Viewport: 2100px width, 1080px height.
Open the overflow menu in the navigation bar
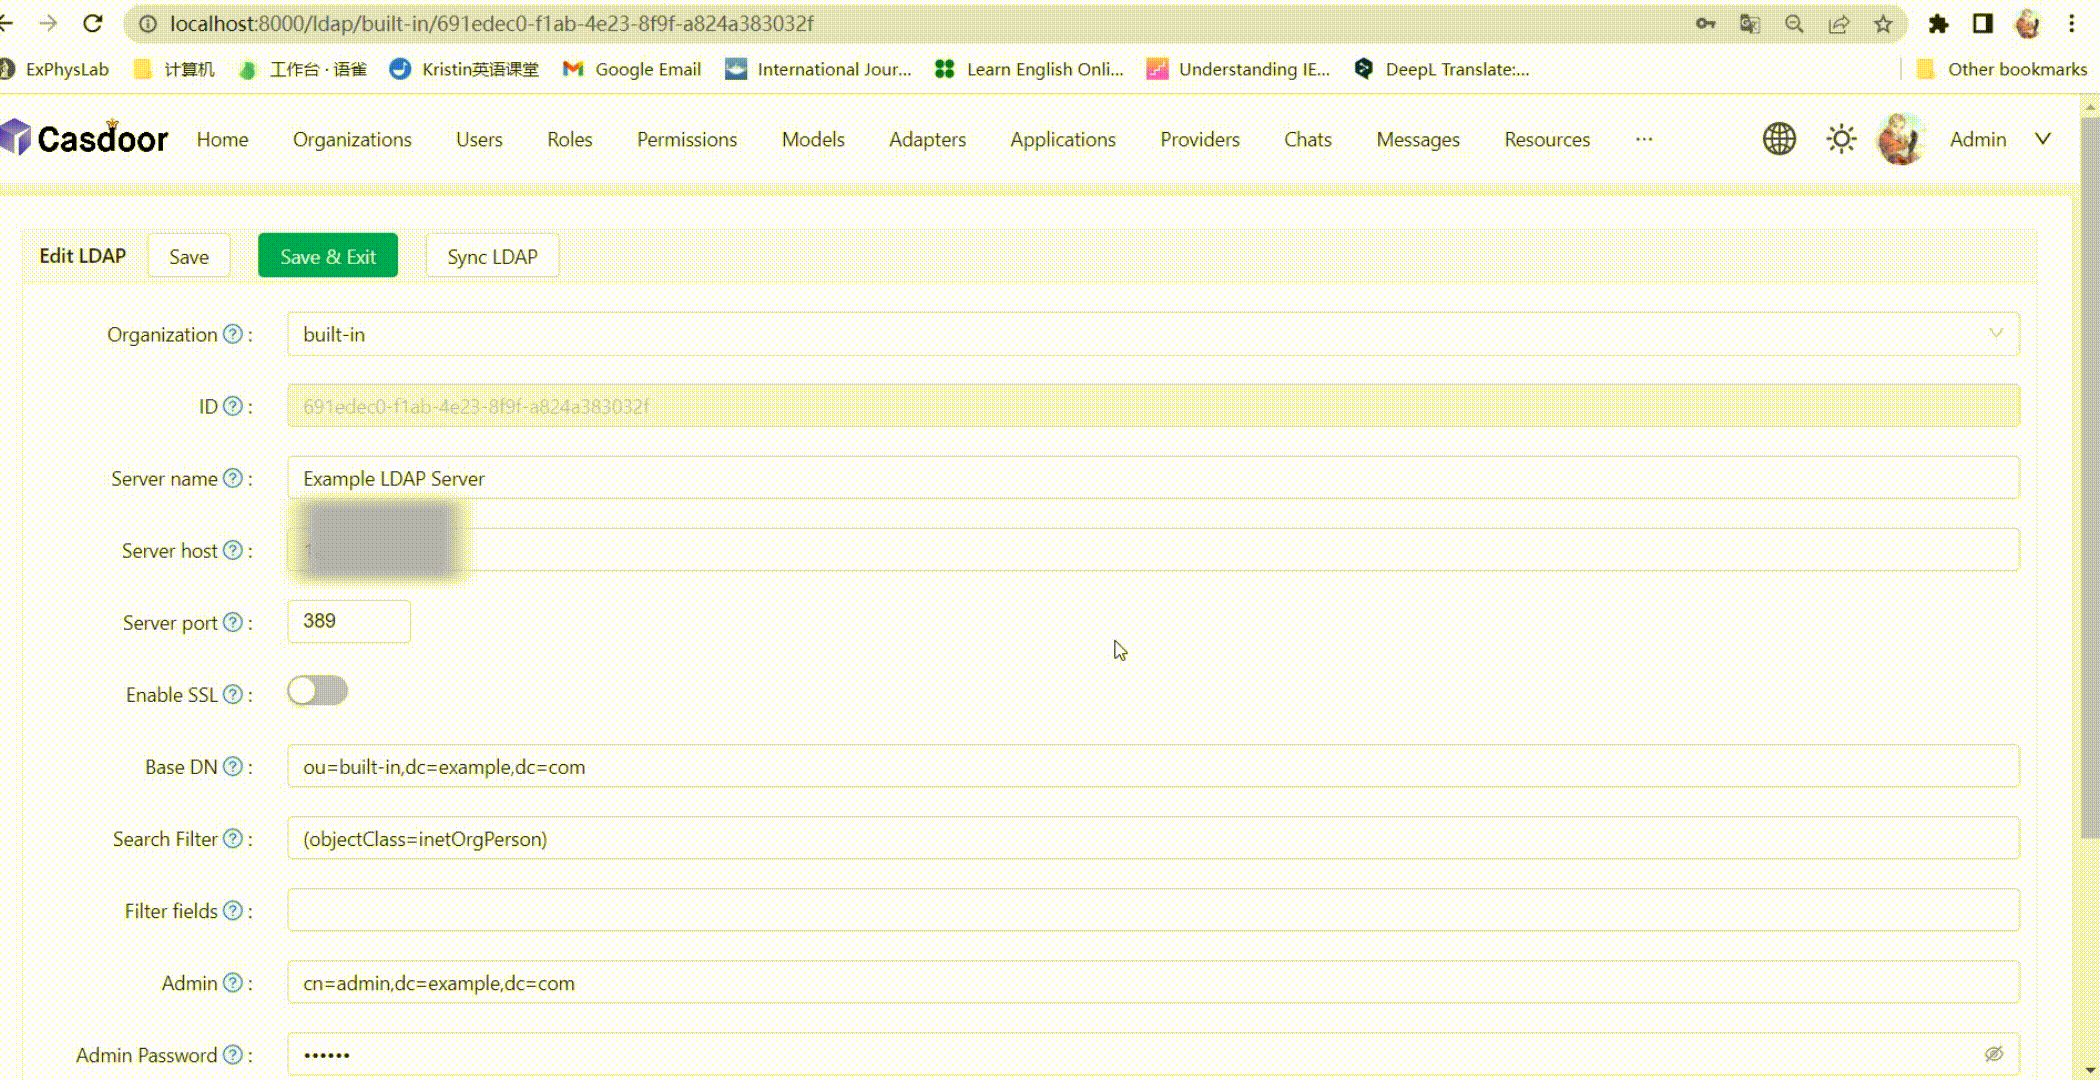tap(1643, 139)
